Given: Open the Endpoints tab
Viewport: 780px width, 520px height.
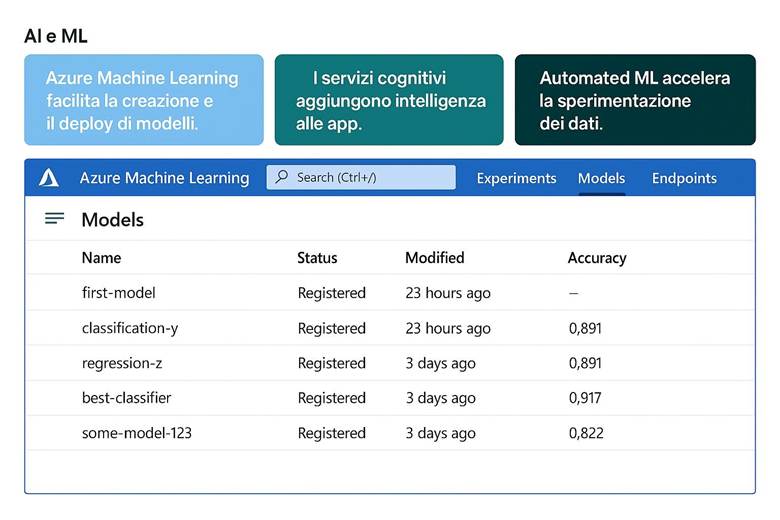Looking at the screenshot, I should point(684,178).
